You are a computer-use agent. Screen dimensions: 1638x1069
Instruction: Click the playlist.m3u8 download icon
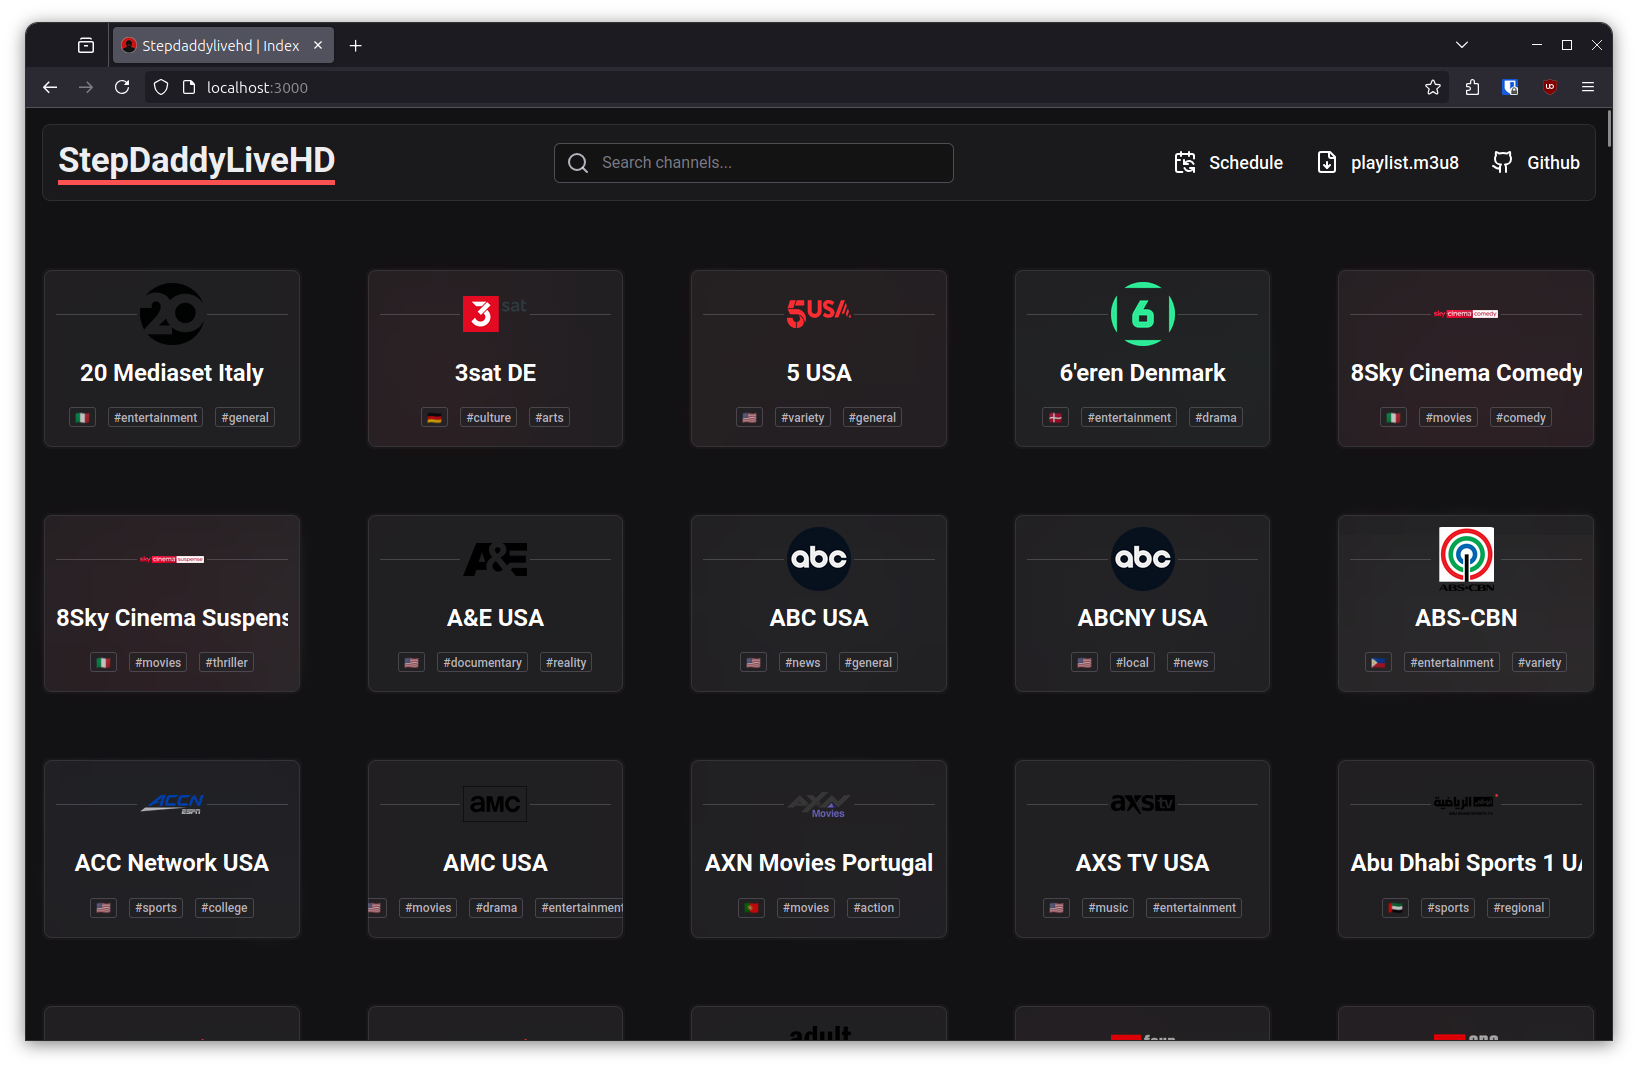(x=1327, y=162)
